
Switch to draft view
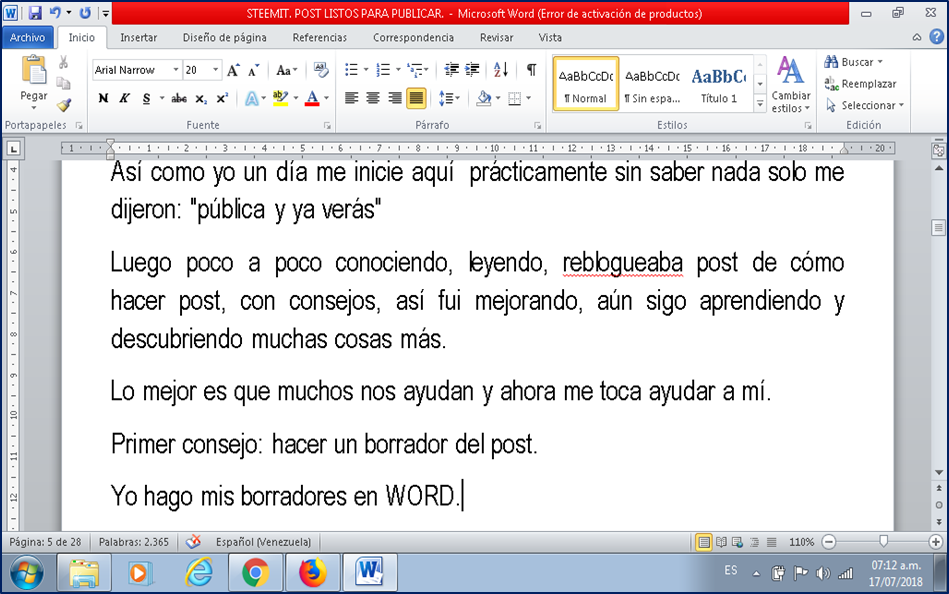[771, 542]
